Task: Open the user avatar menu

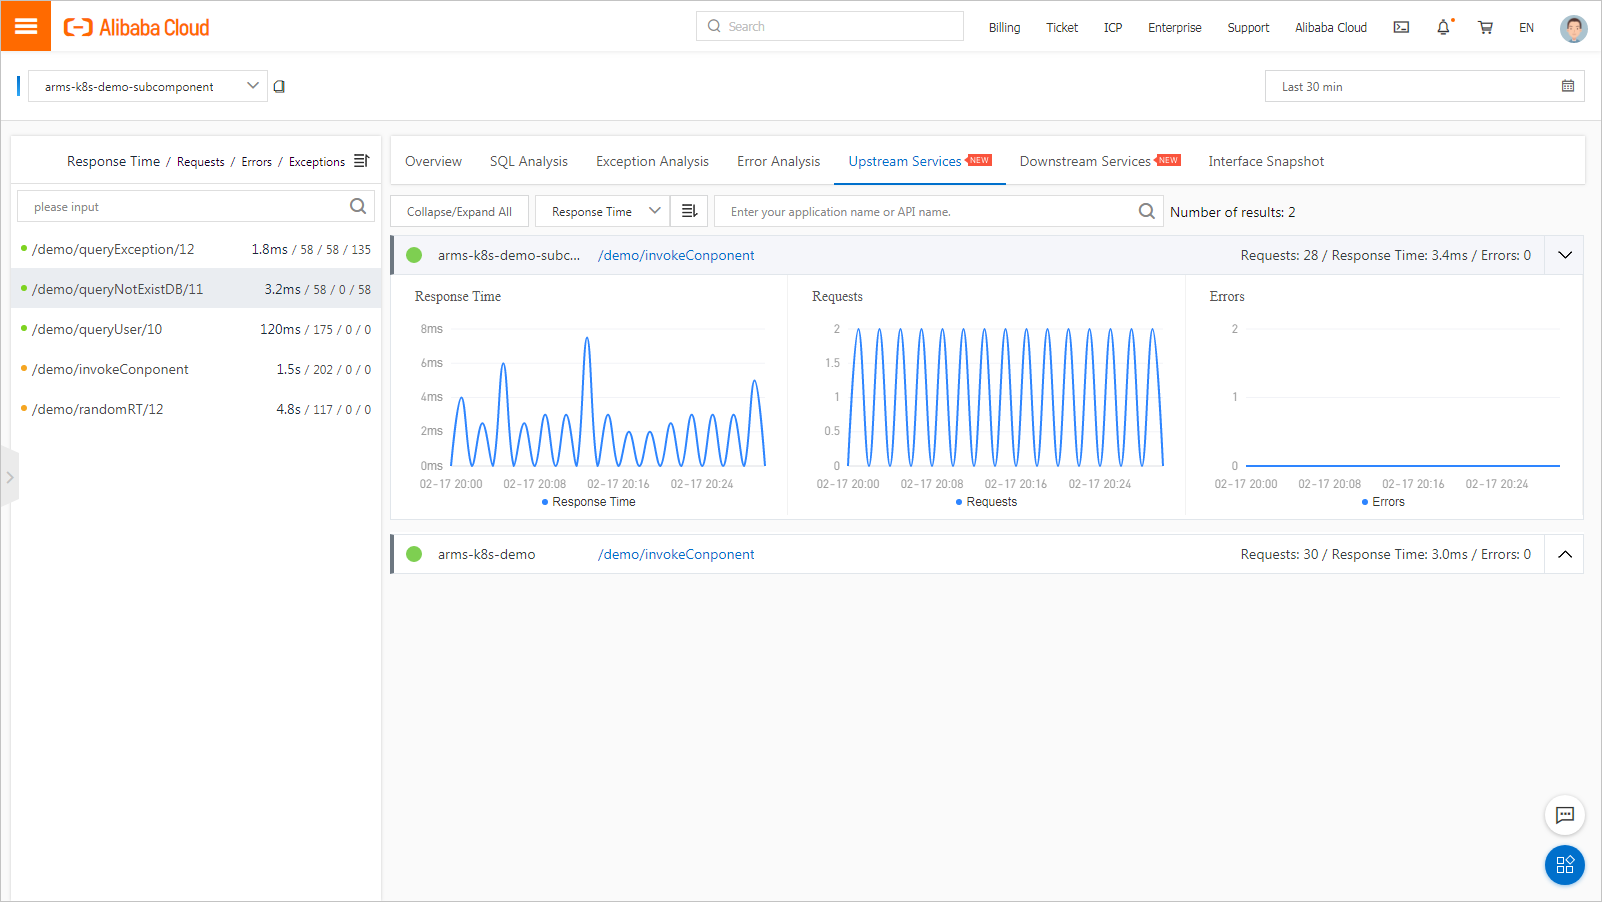Action: [1573, 28]
